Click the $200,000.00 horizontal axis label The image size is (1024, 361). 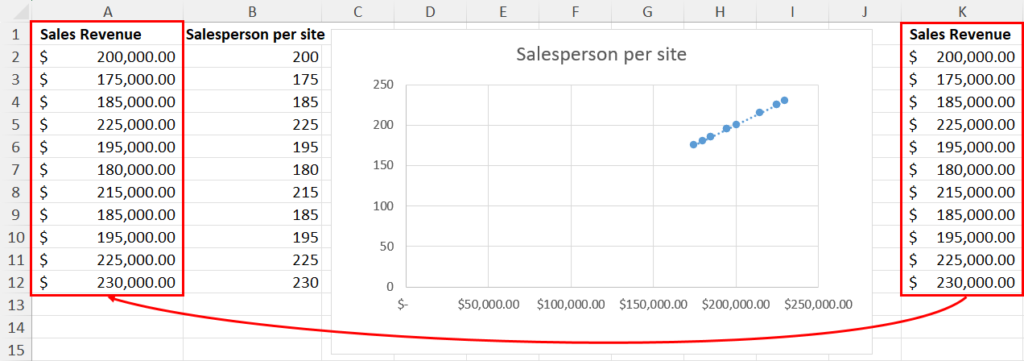(x=736, y=304)
